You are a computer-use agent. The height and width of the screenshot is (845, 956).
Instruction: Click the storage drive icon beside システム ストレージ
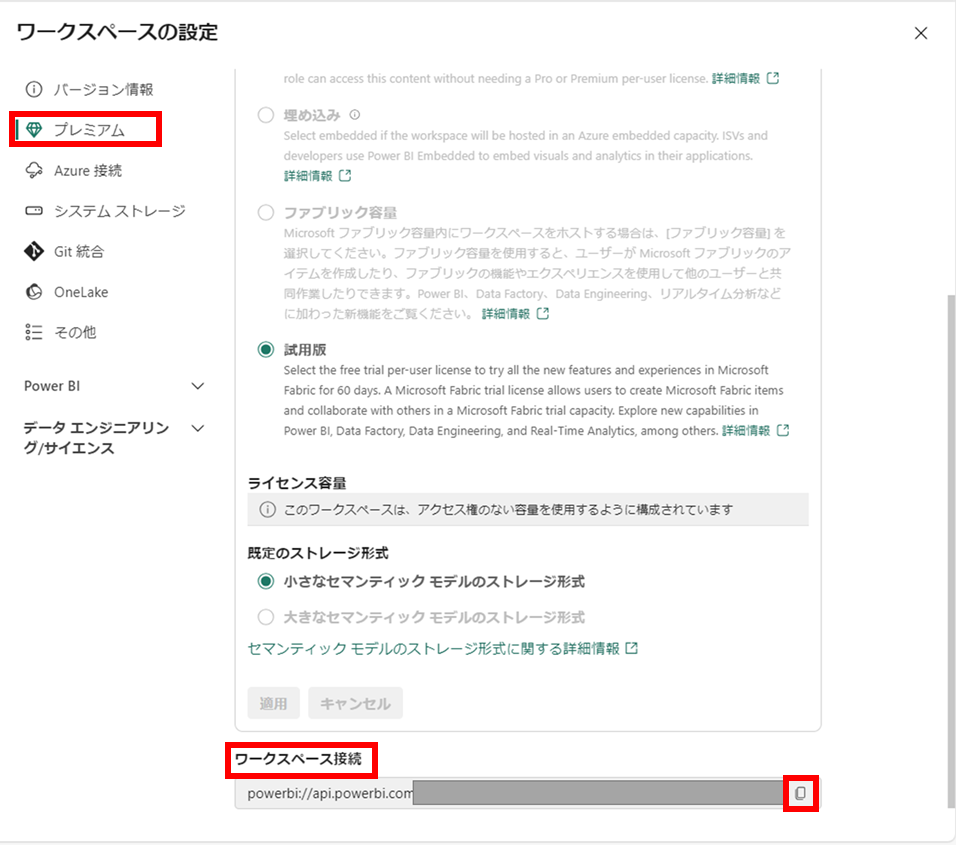point(34,211)
